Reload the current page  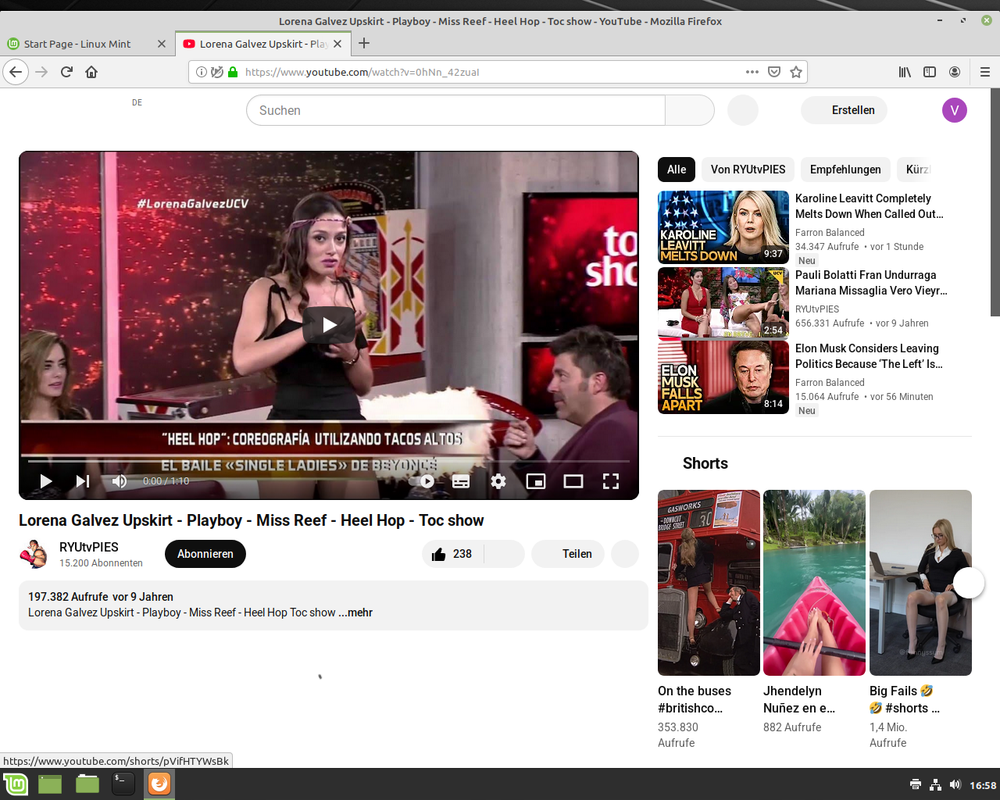pos(66,72)
